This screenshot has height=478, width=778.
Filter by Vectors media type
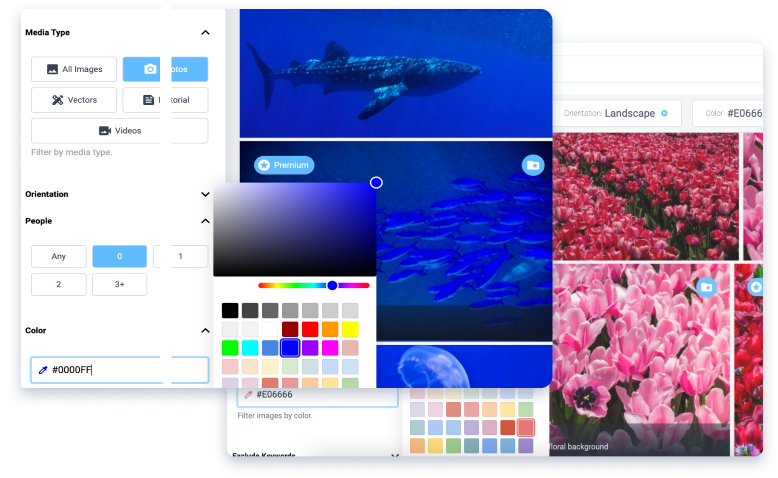pyautogui.click(x=74, y=100)
